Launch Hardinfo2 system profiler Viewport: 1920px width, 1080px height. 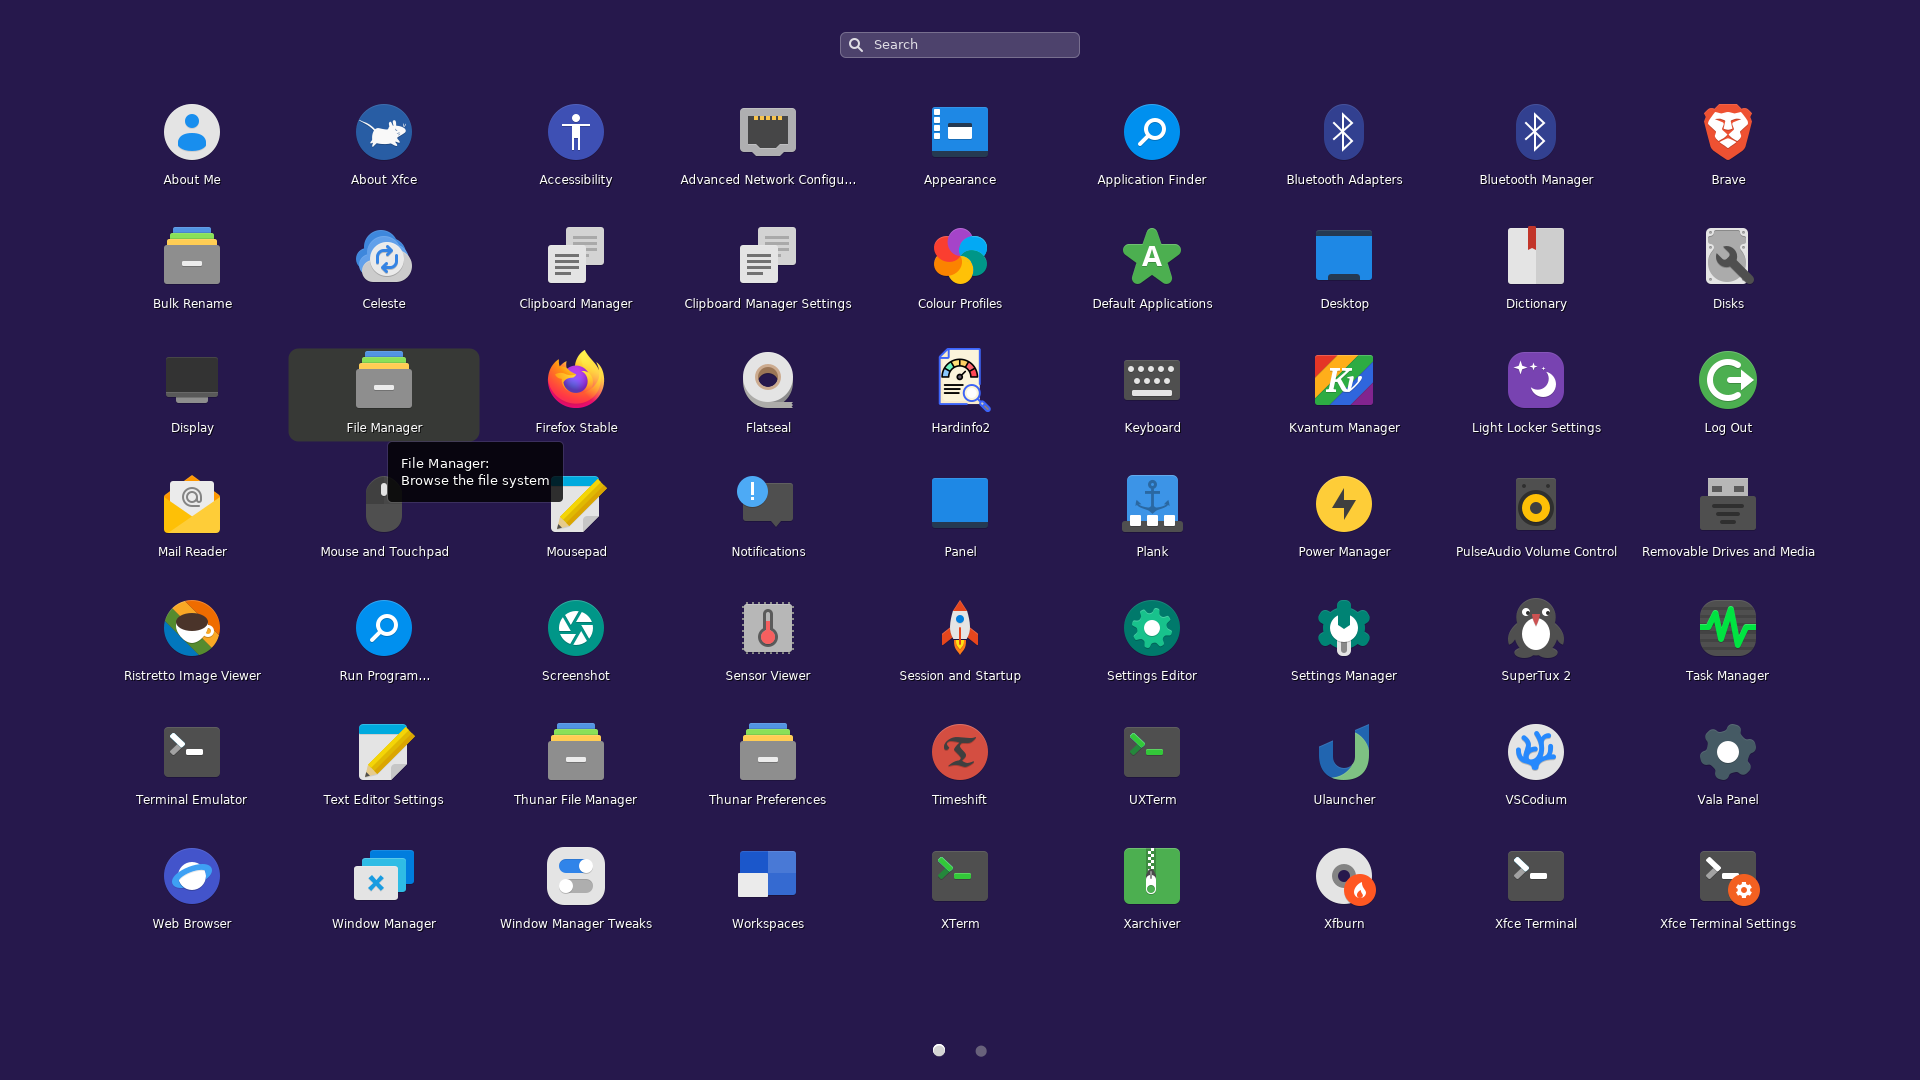click(960, 394)
